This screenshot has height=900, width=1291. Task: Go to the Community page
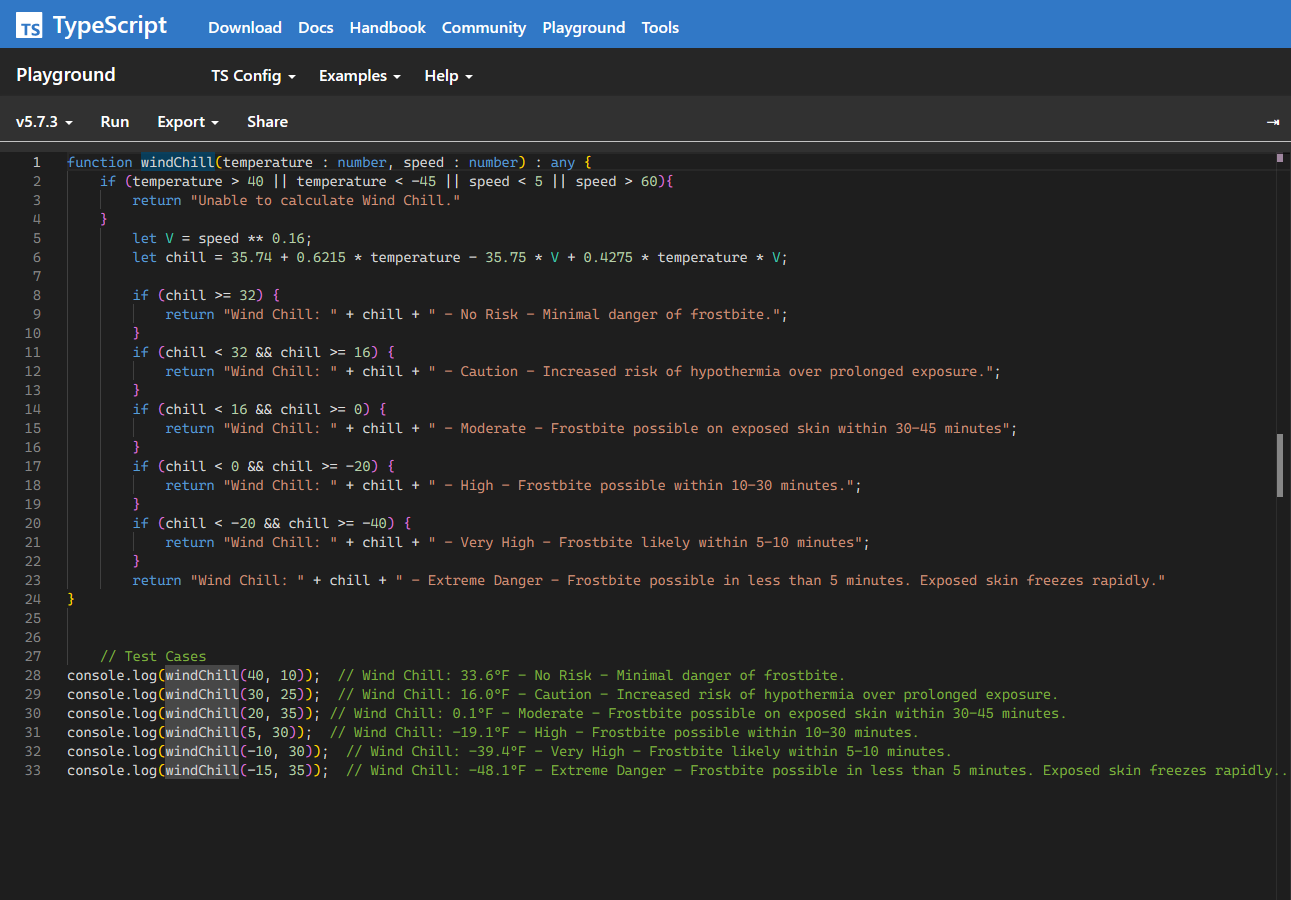[483, 27]
